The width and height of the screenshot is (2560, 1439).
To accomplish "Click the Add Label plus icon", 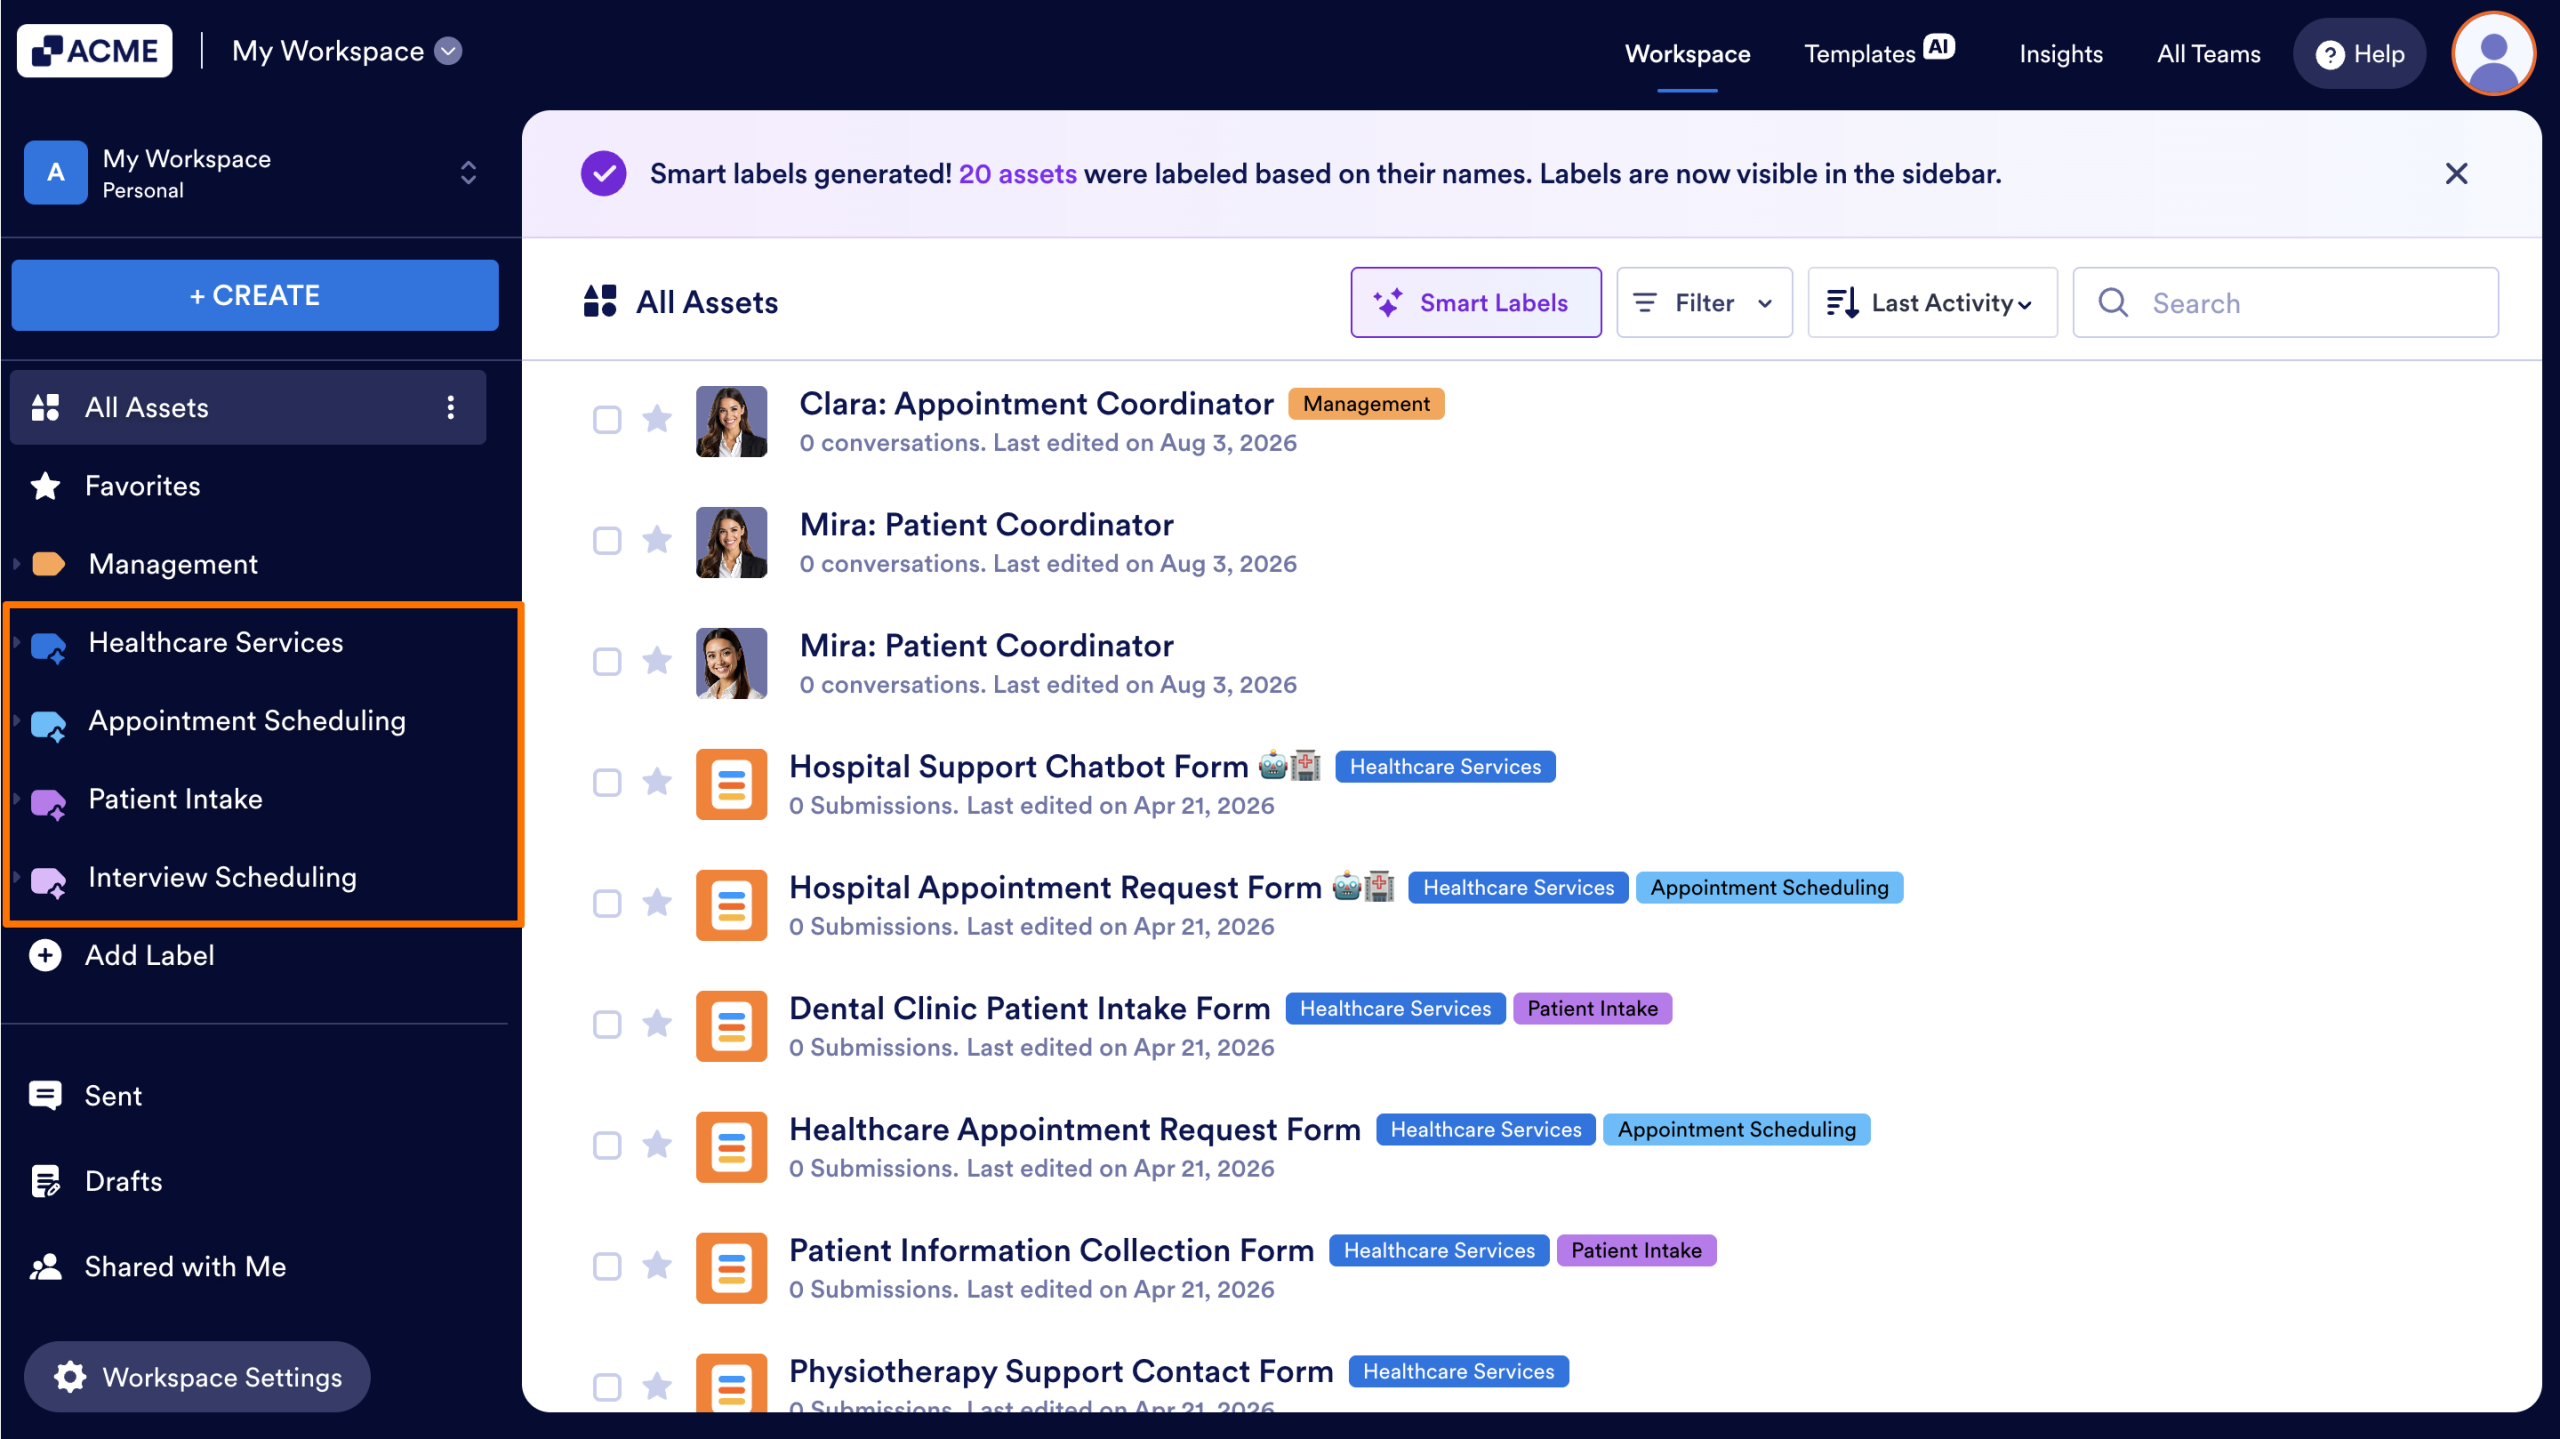I will point(46,955).
